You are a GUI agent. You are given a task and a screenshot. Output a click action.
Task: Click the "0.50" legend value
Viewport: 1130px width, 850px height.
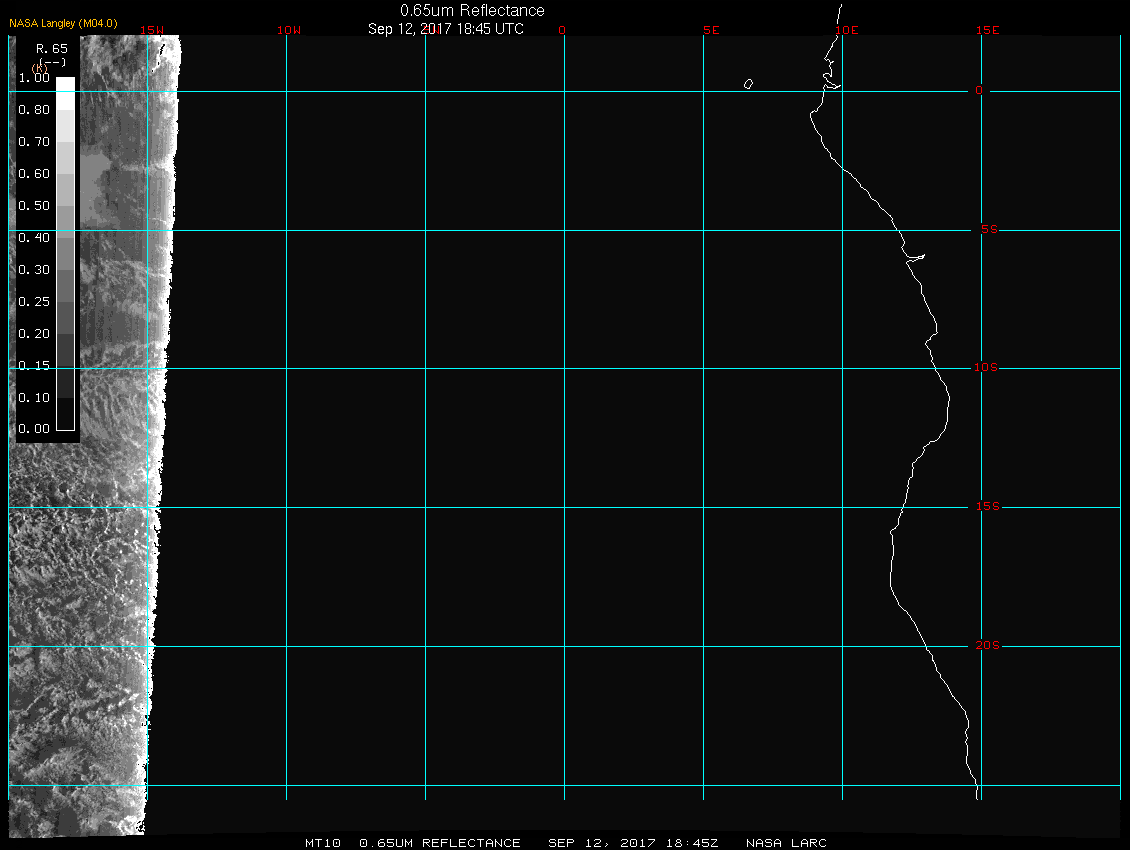(34, 205)
